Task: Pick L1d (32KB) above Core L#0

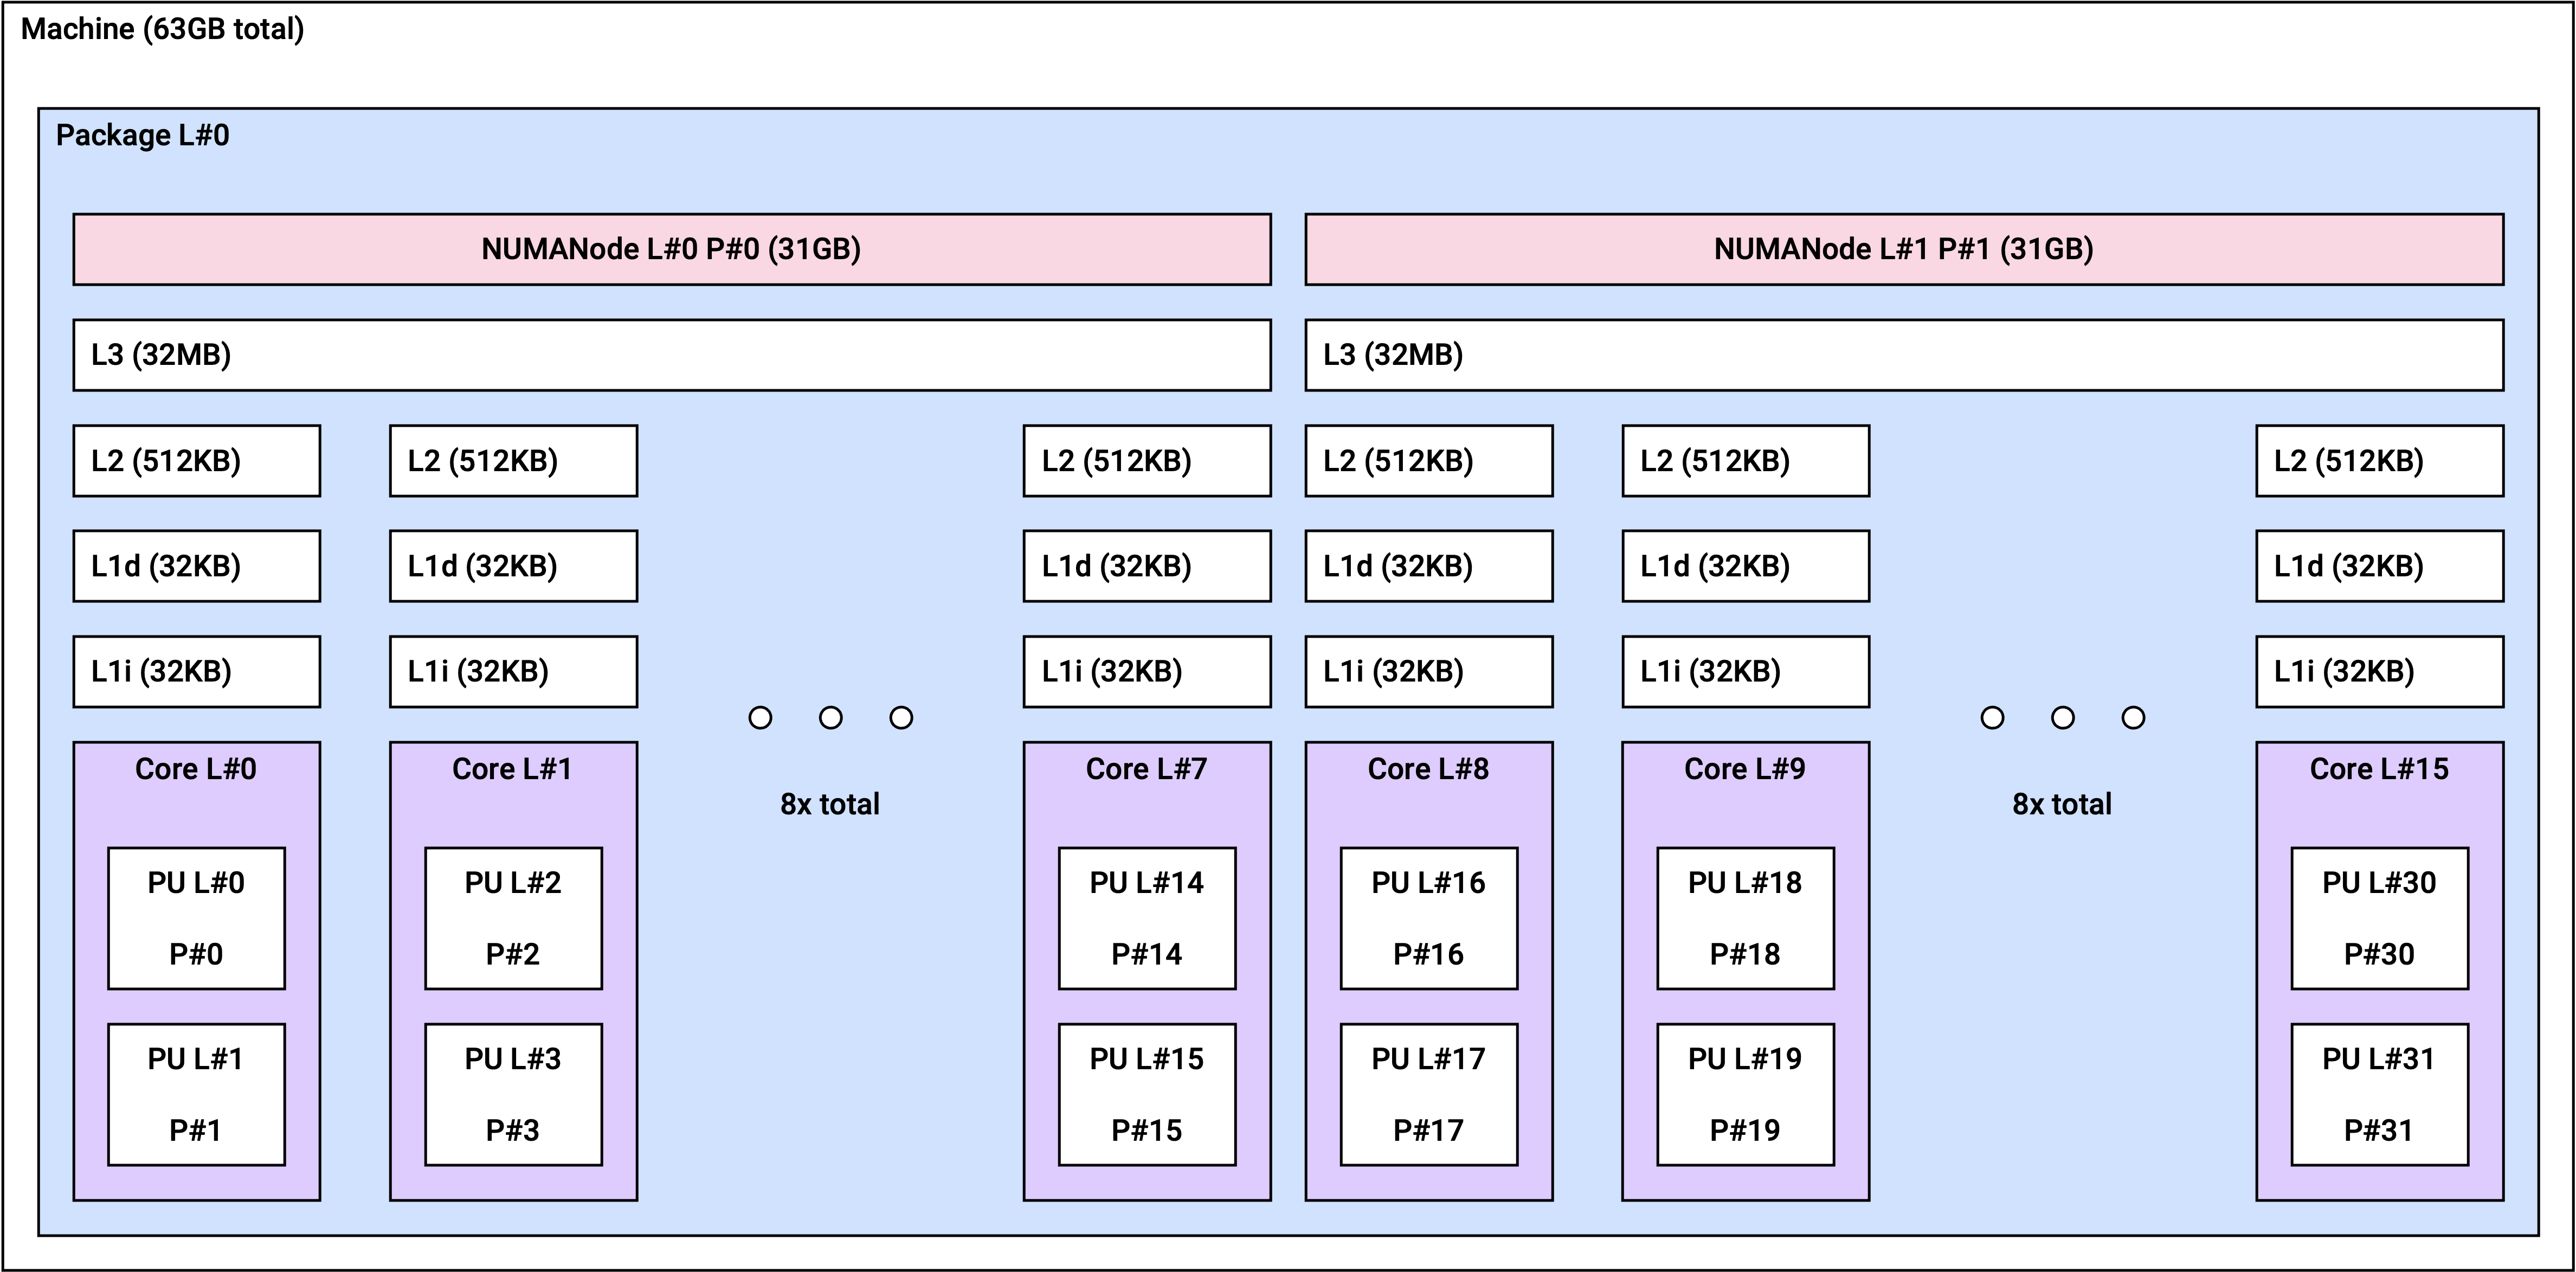Action: tap(196, 566)
